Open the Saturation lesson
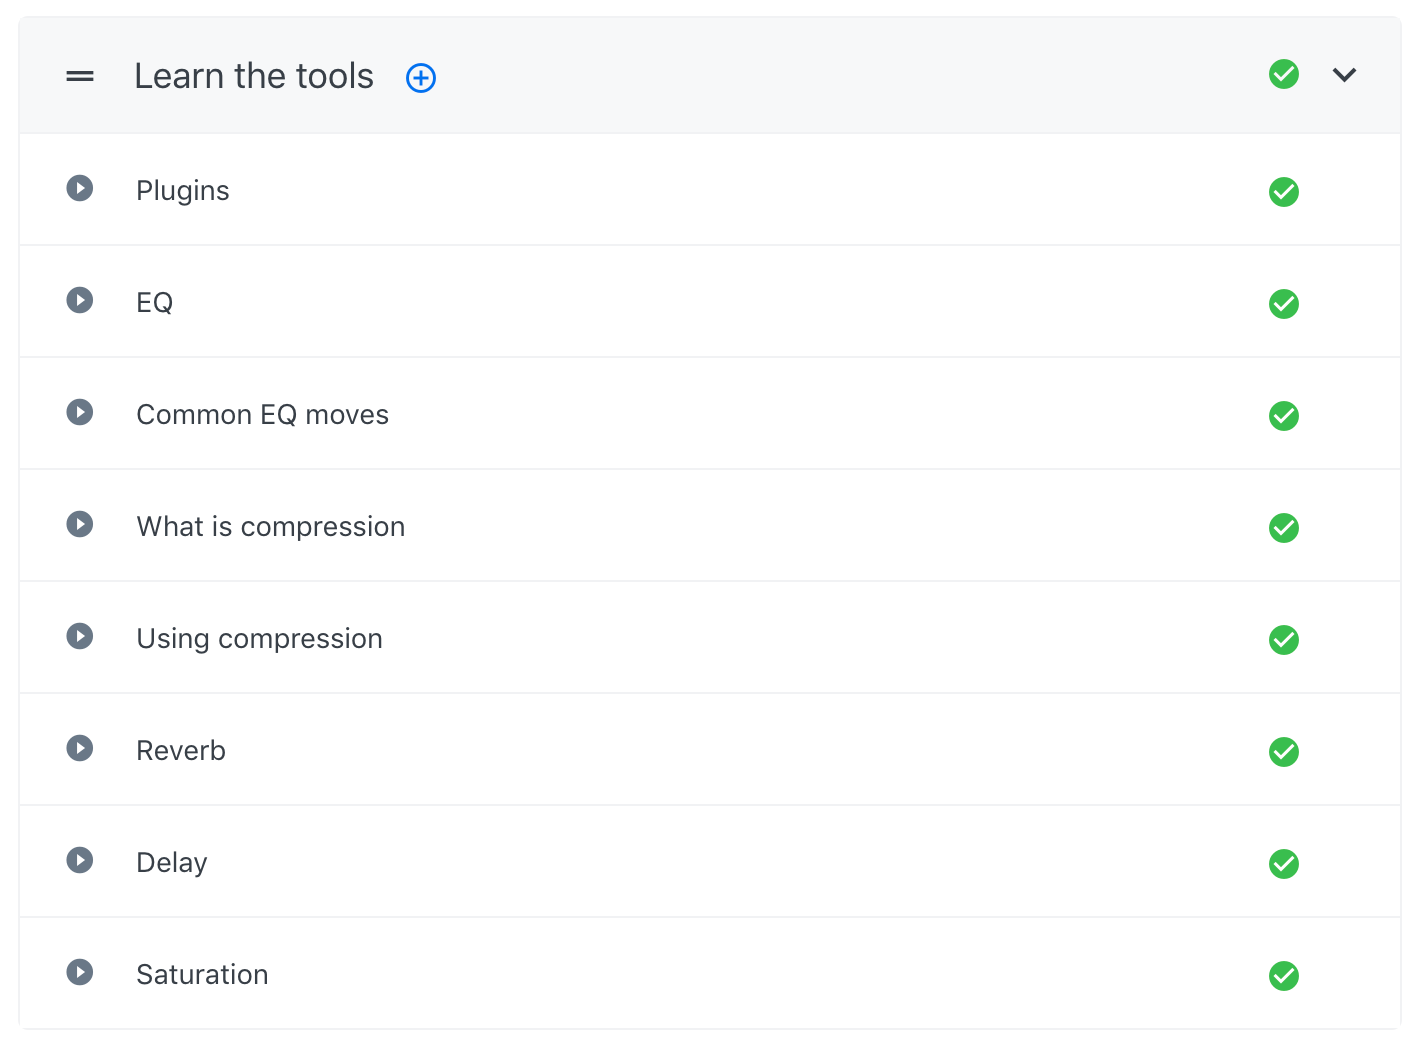 (202, 975)
